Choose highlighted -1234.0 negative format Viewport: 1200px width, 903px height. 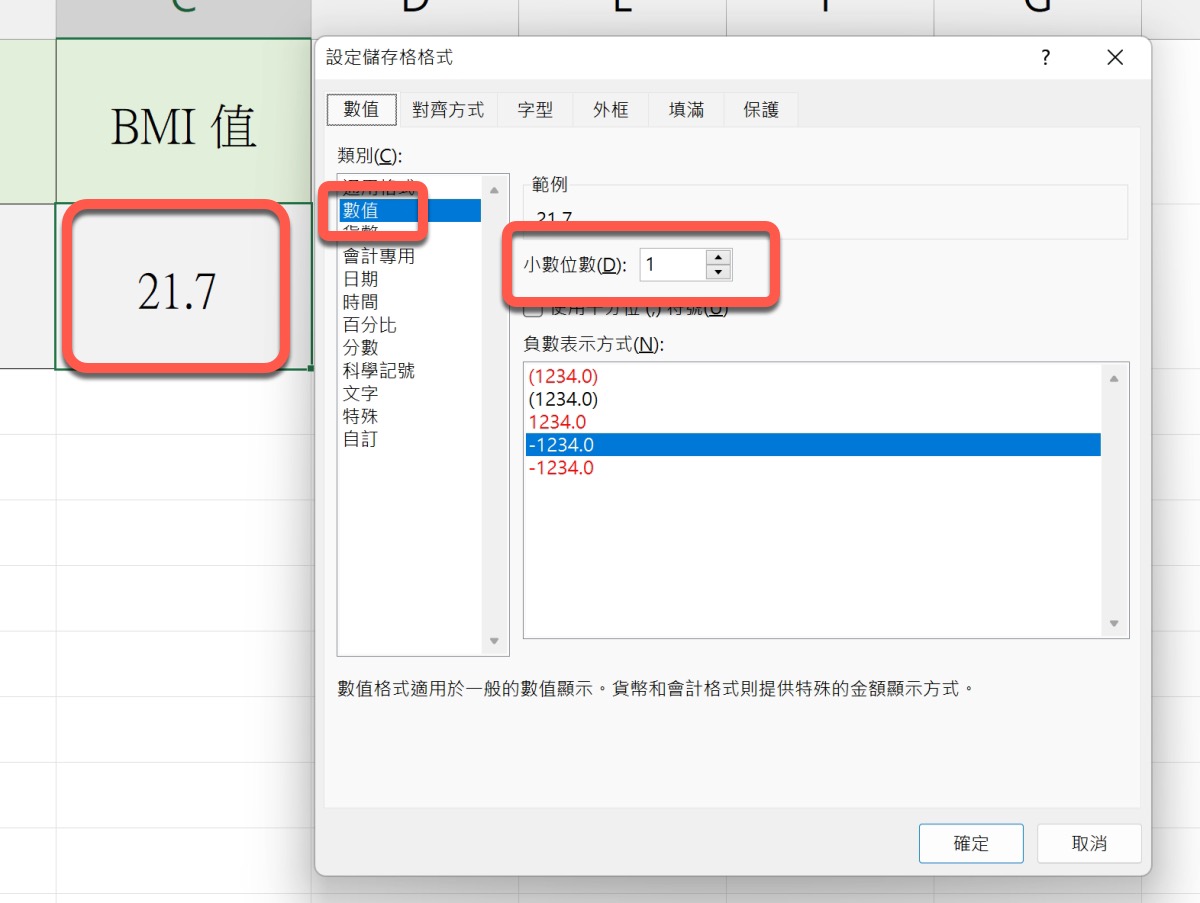point(812,445)
